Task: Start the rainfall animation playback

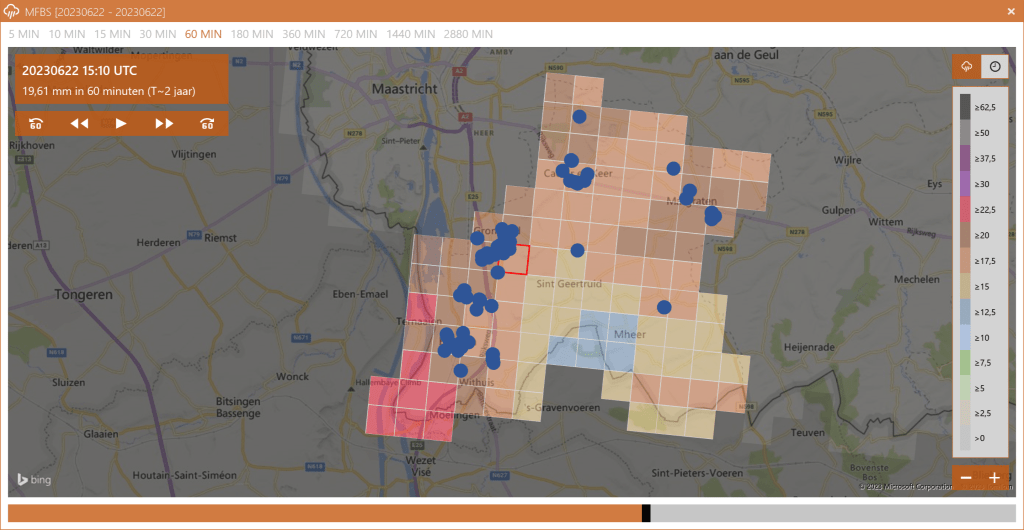Action: [121, 124]
